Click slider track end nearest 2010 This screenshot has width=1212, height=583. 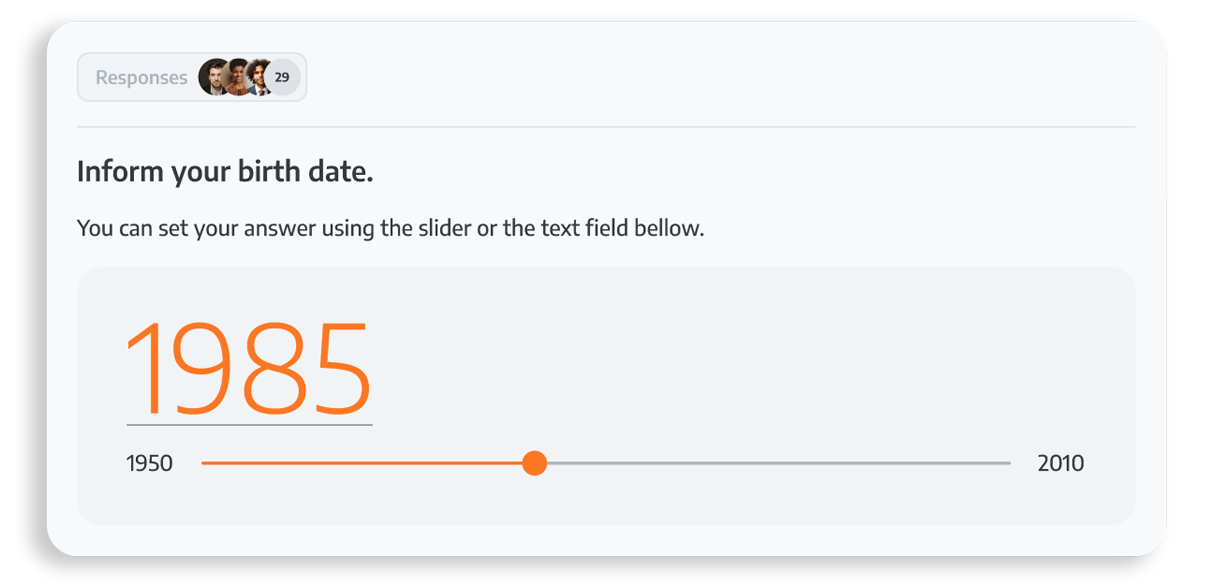coord(1007,463)
